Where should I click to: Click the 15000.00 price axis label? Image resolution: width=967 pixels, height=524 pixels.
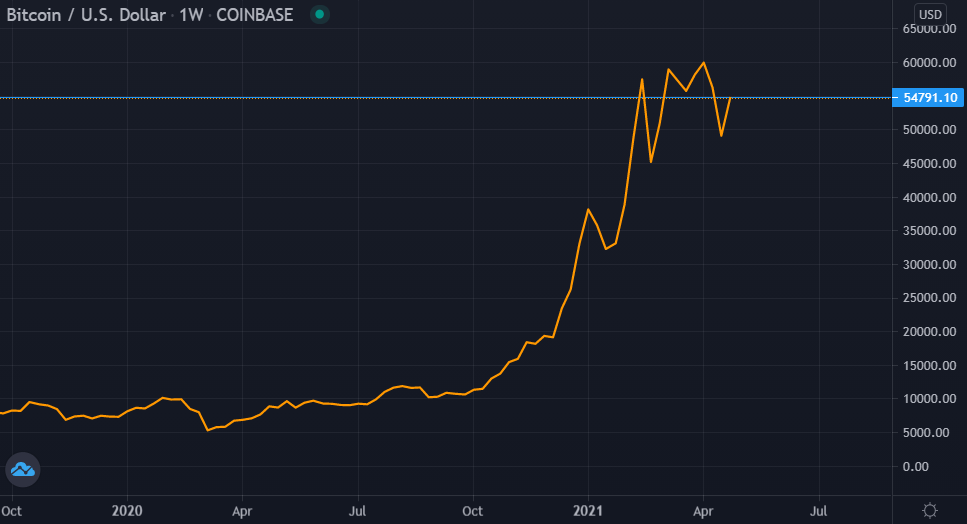(929, 366)
